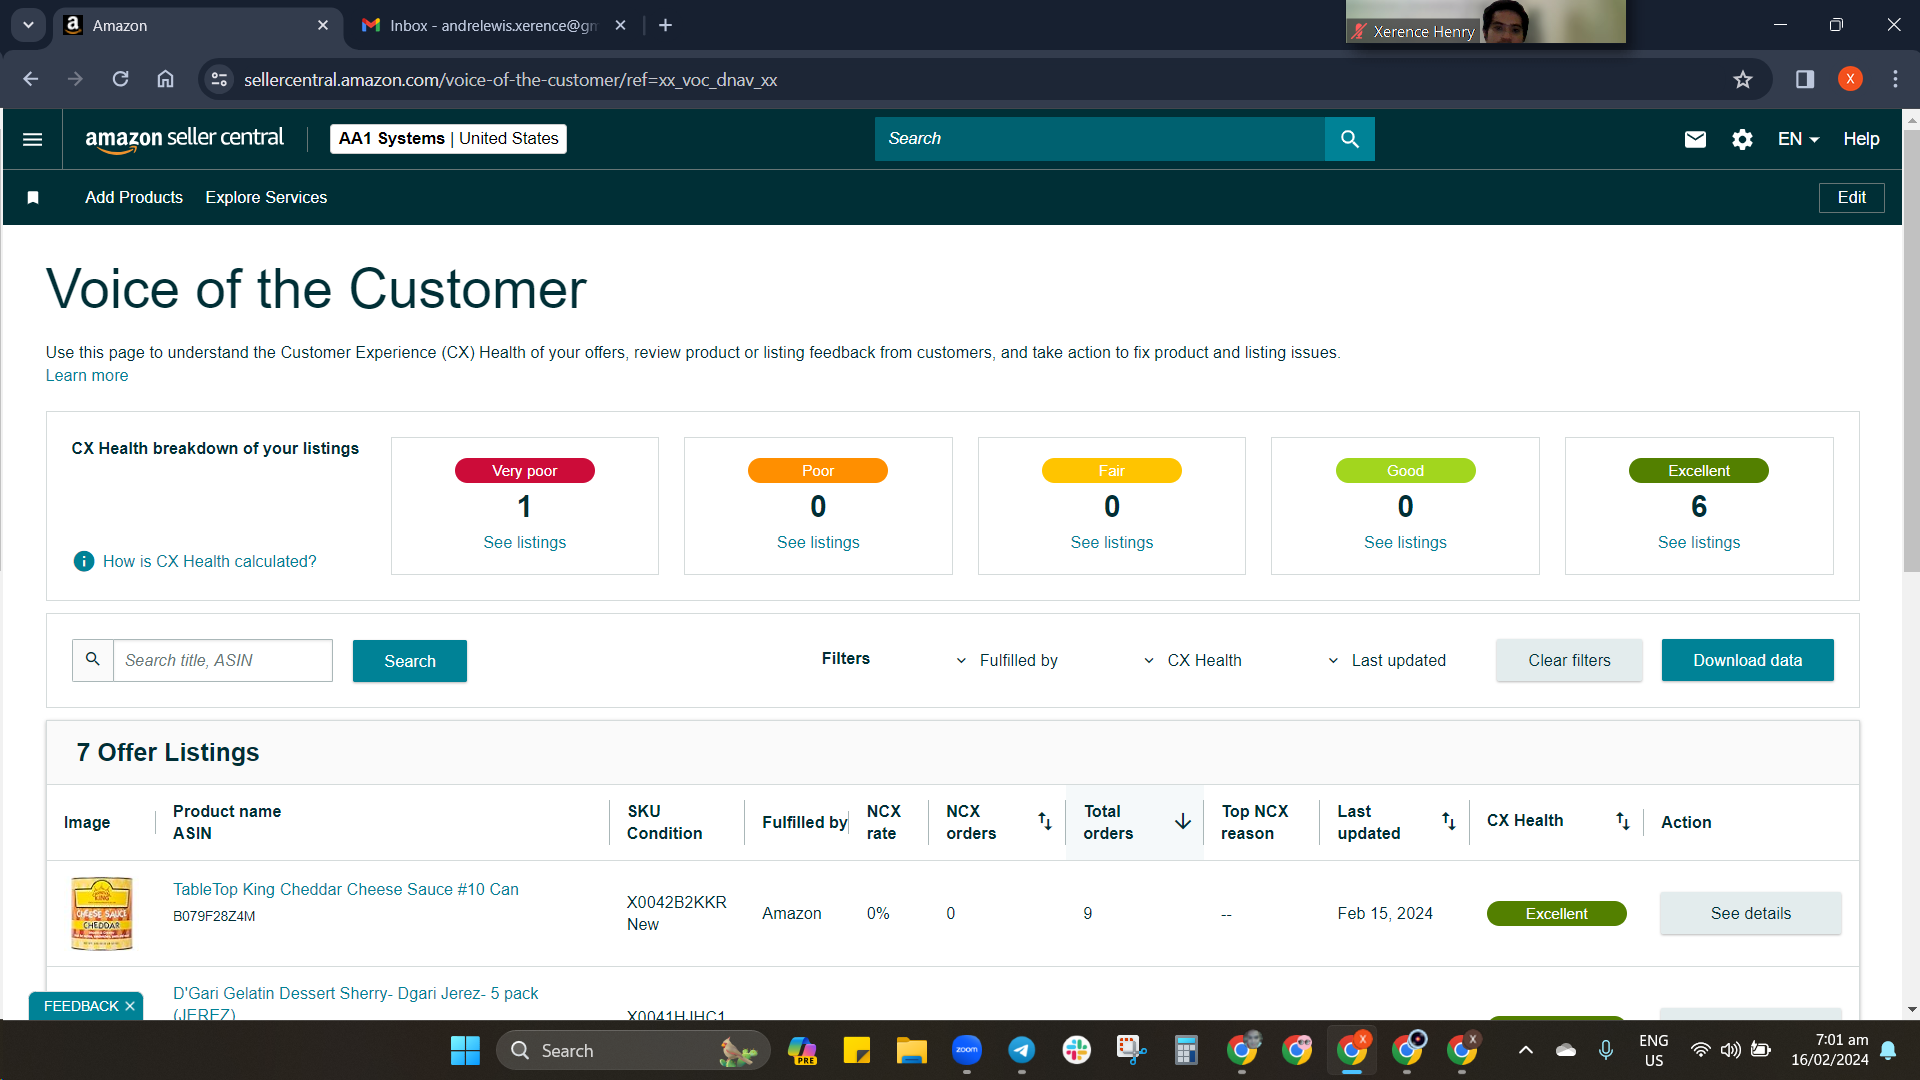Open the Learn more link
The image size is (1920, 1080).
click(x=87, y=375)
